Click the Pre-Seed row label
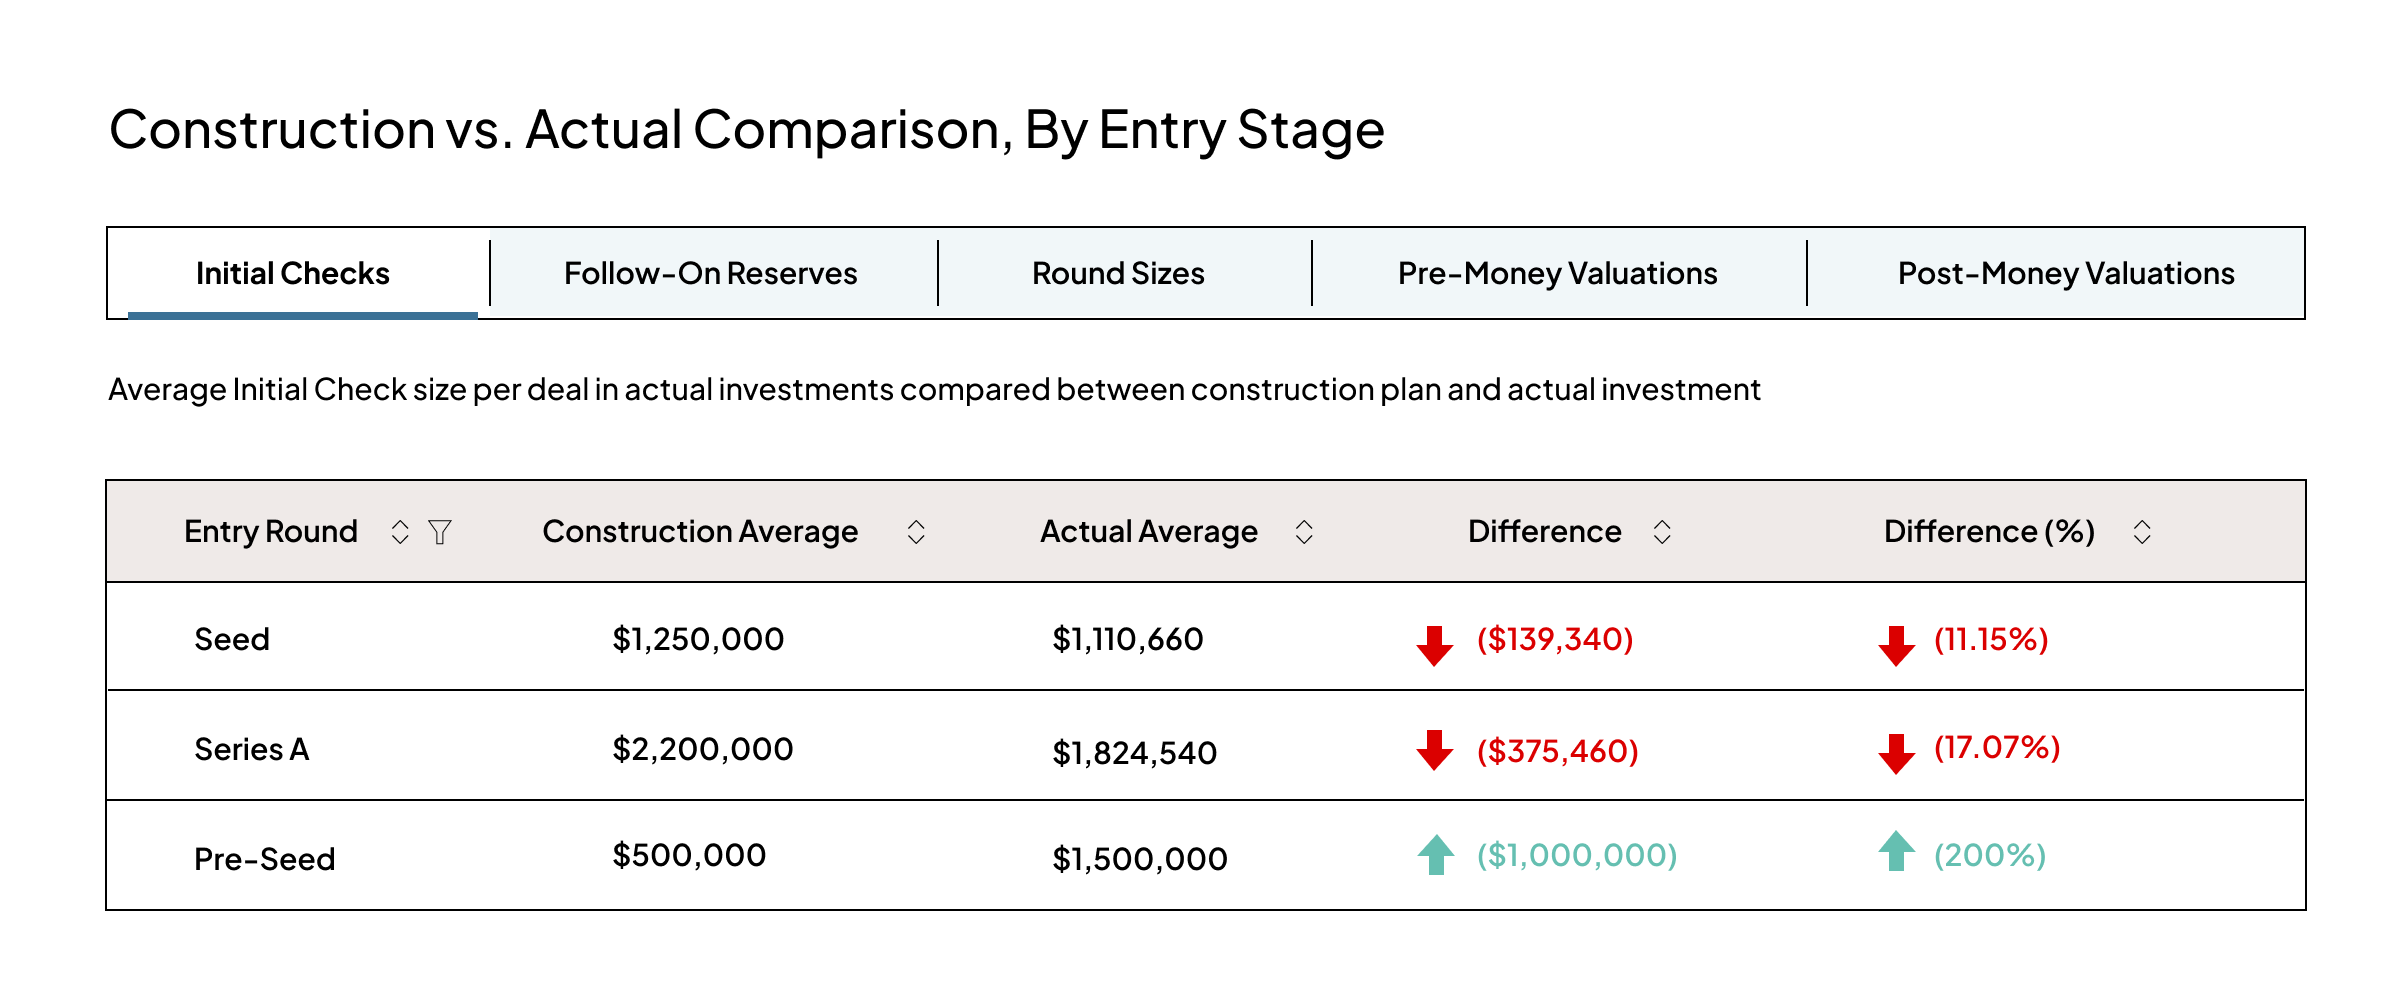This screenshot has height=1004, width=2400. tap(264, 859)
